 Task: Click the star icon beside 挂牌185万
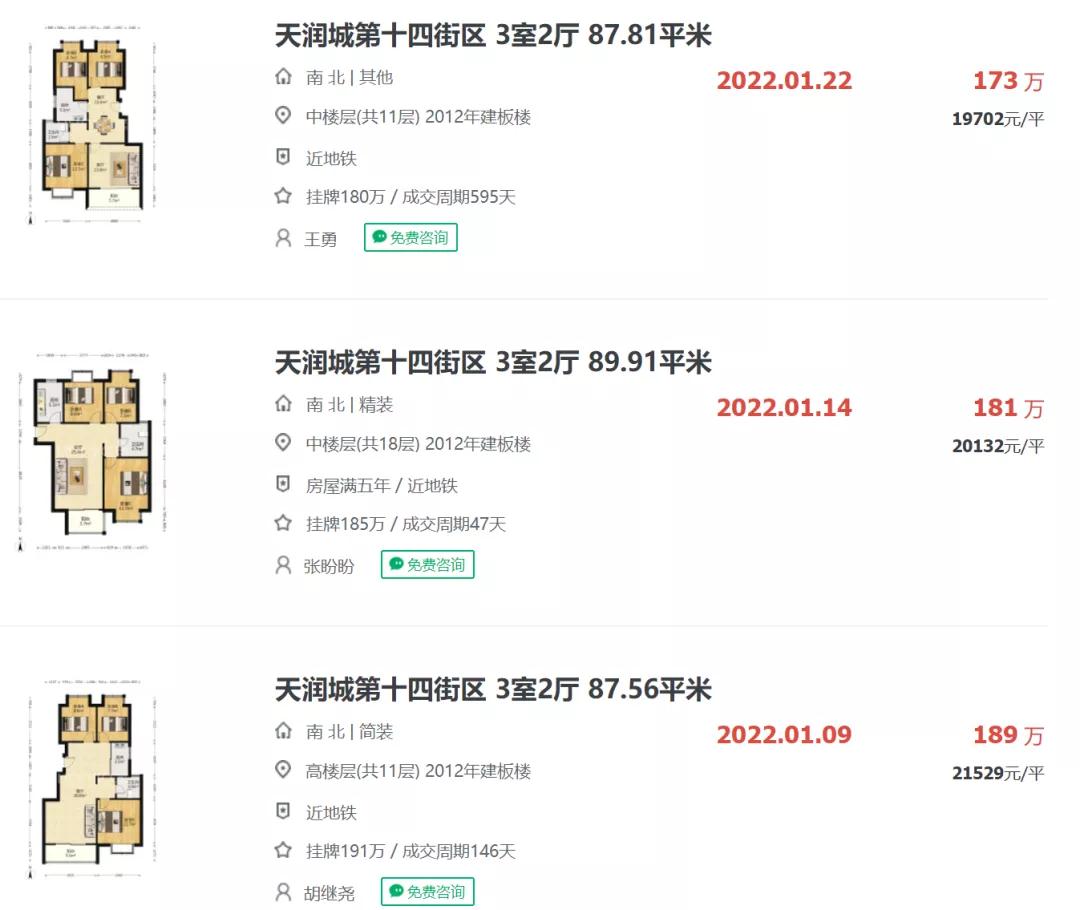coord(283,524)
